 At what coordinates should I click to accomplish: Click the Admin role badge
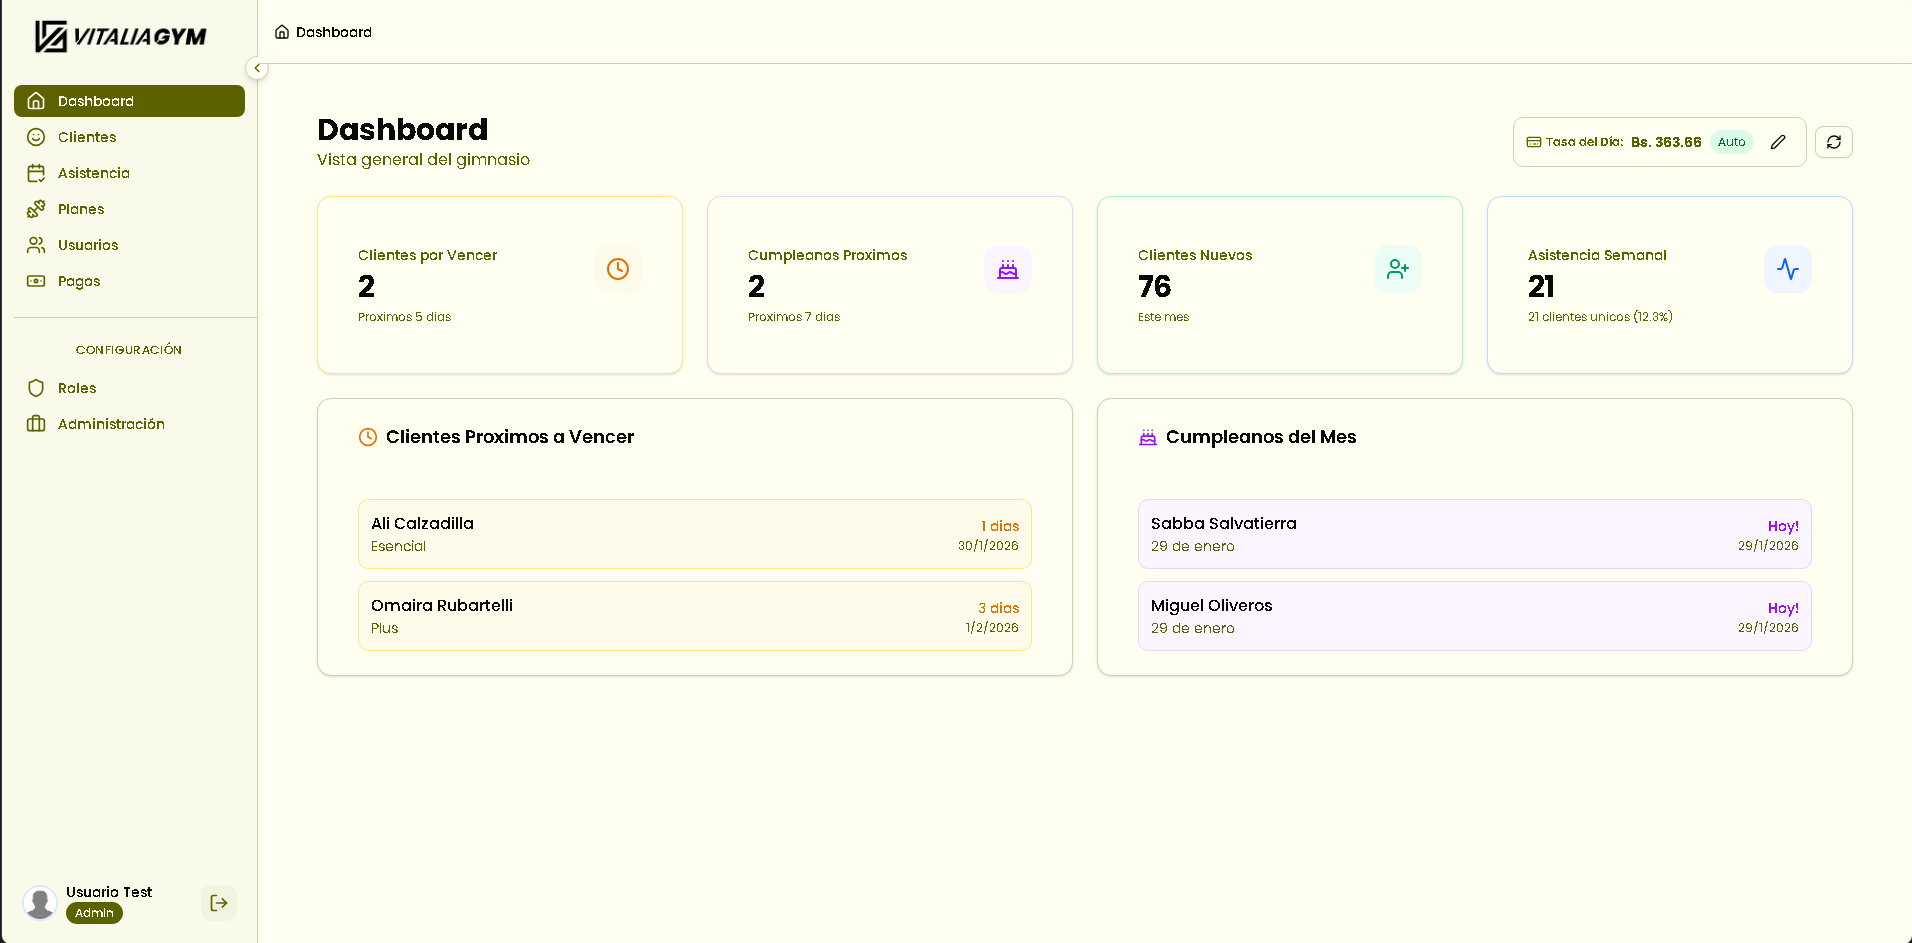click(94, 913)
